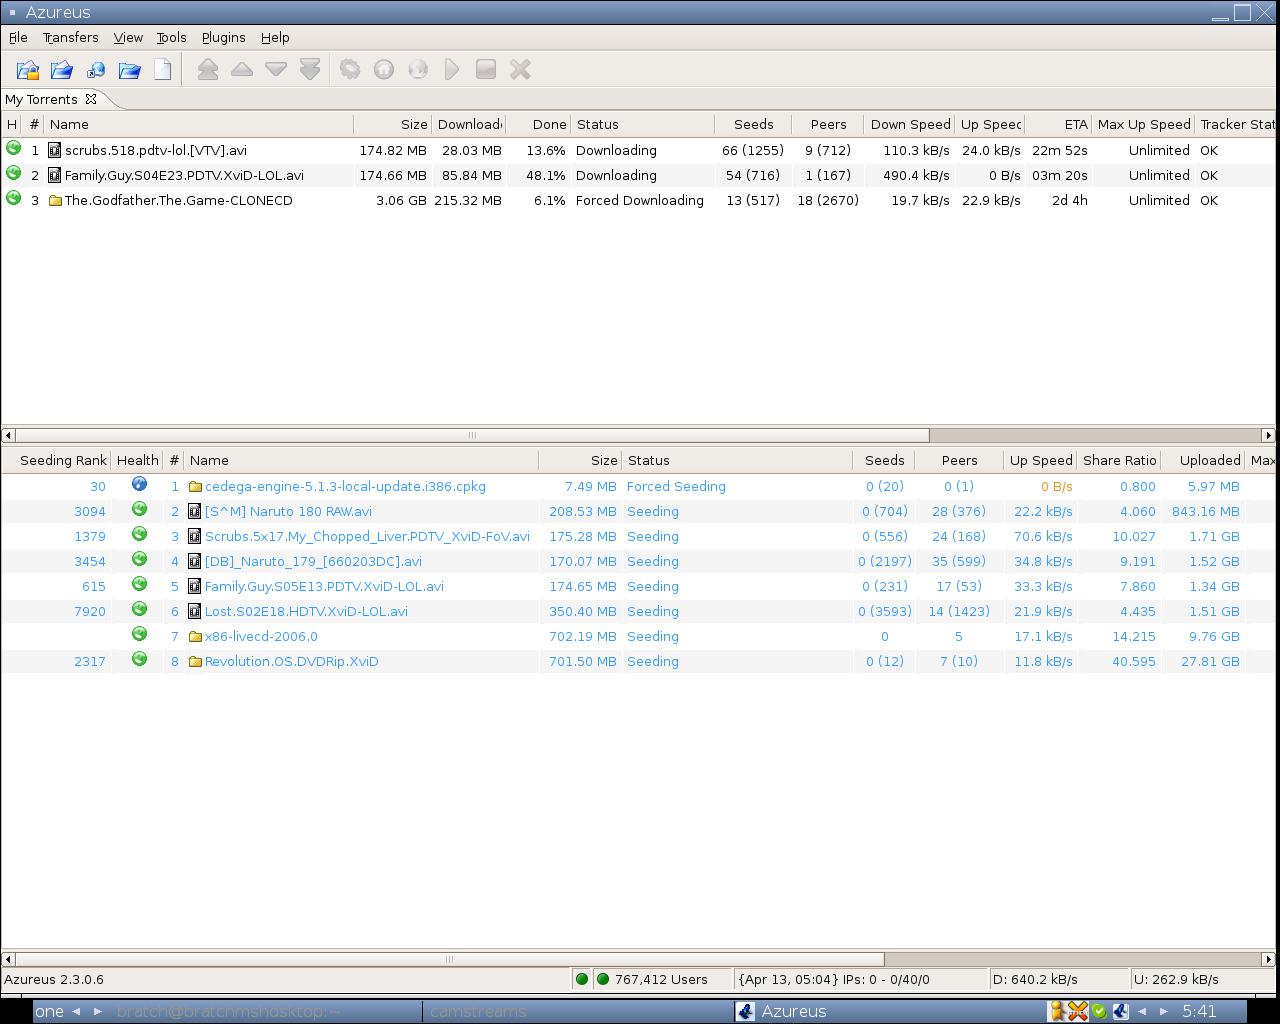
Task: Click the Remove X toolbar icon
Action: click(x=520, y=70)
